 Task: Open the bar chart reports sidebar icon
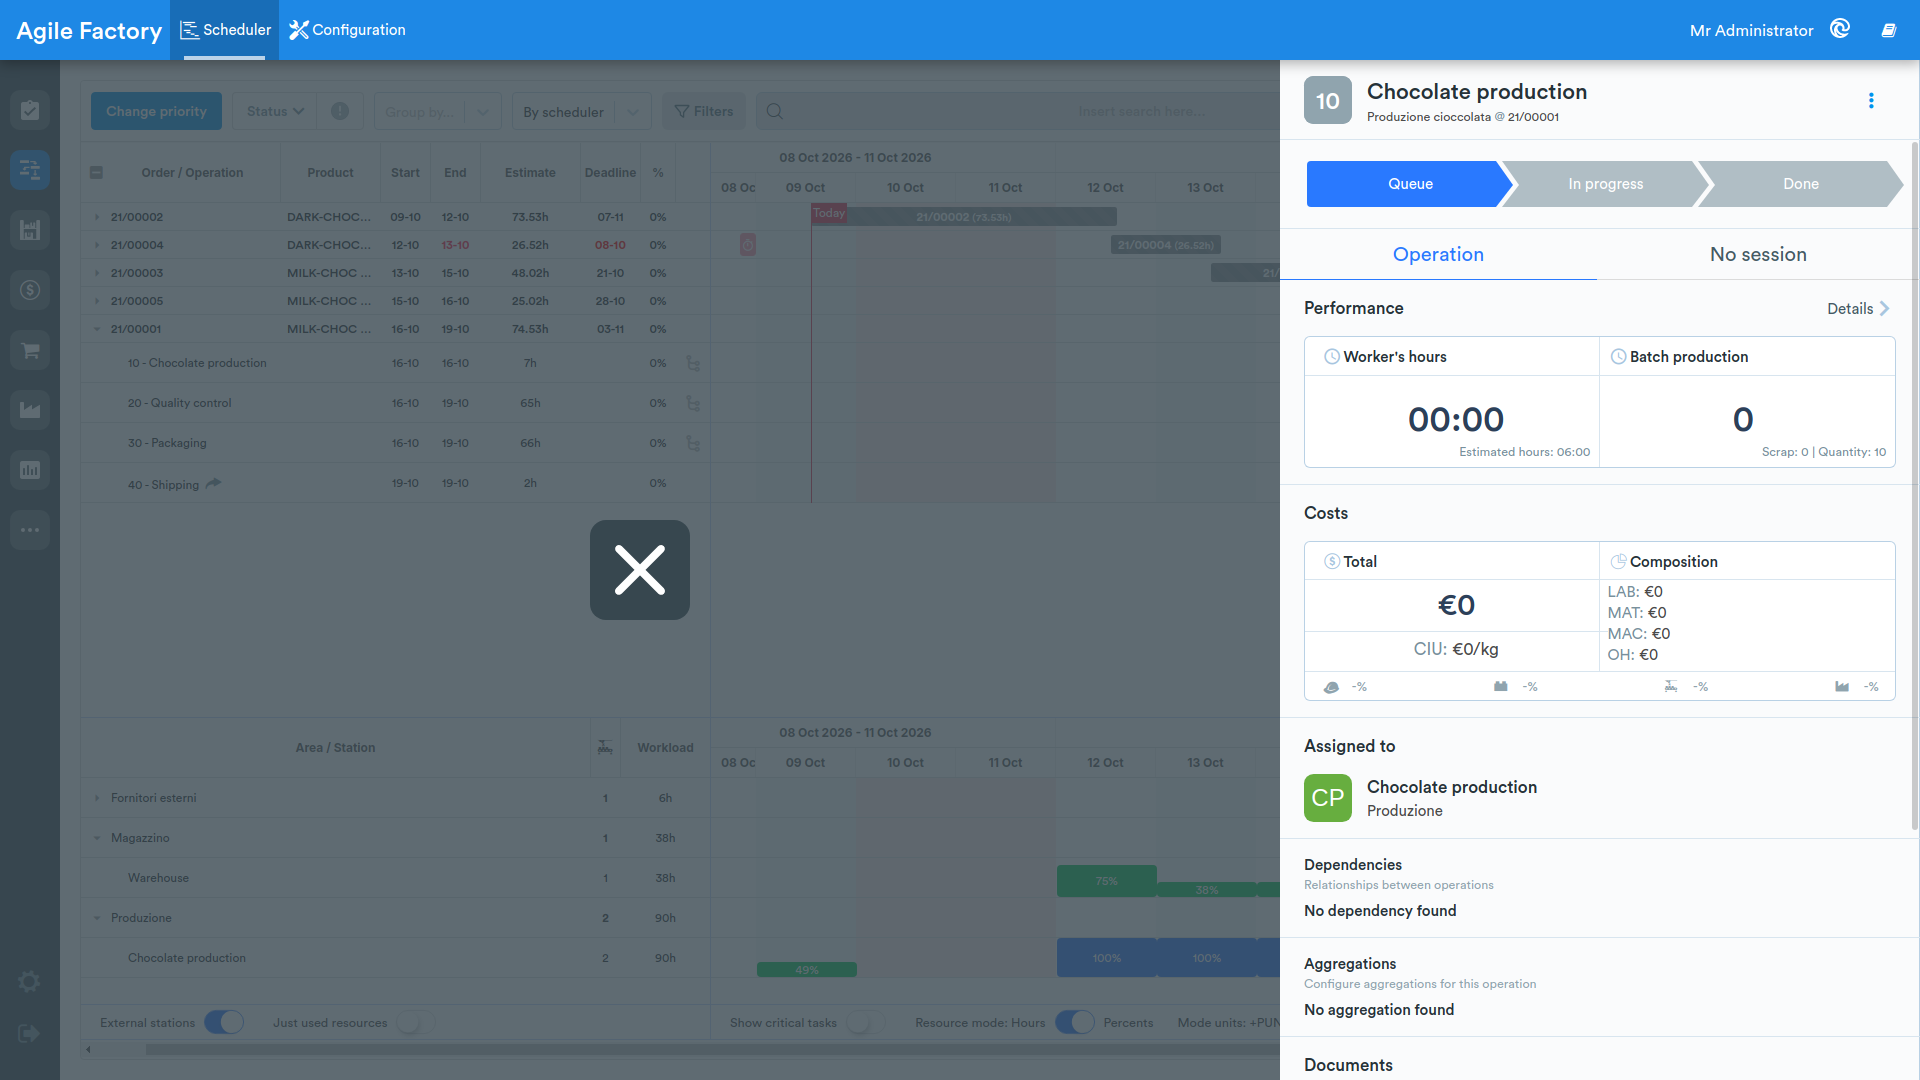coord(30,470)
